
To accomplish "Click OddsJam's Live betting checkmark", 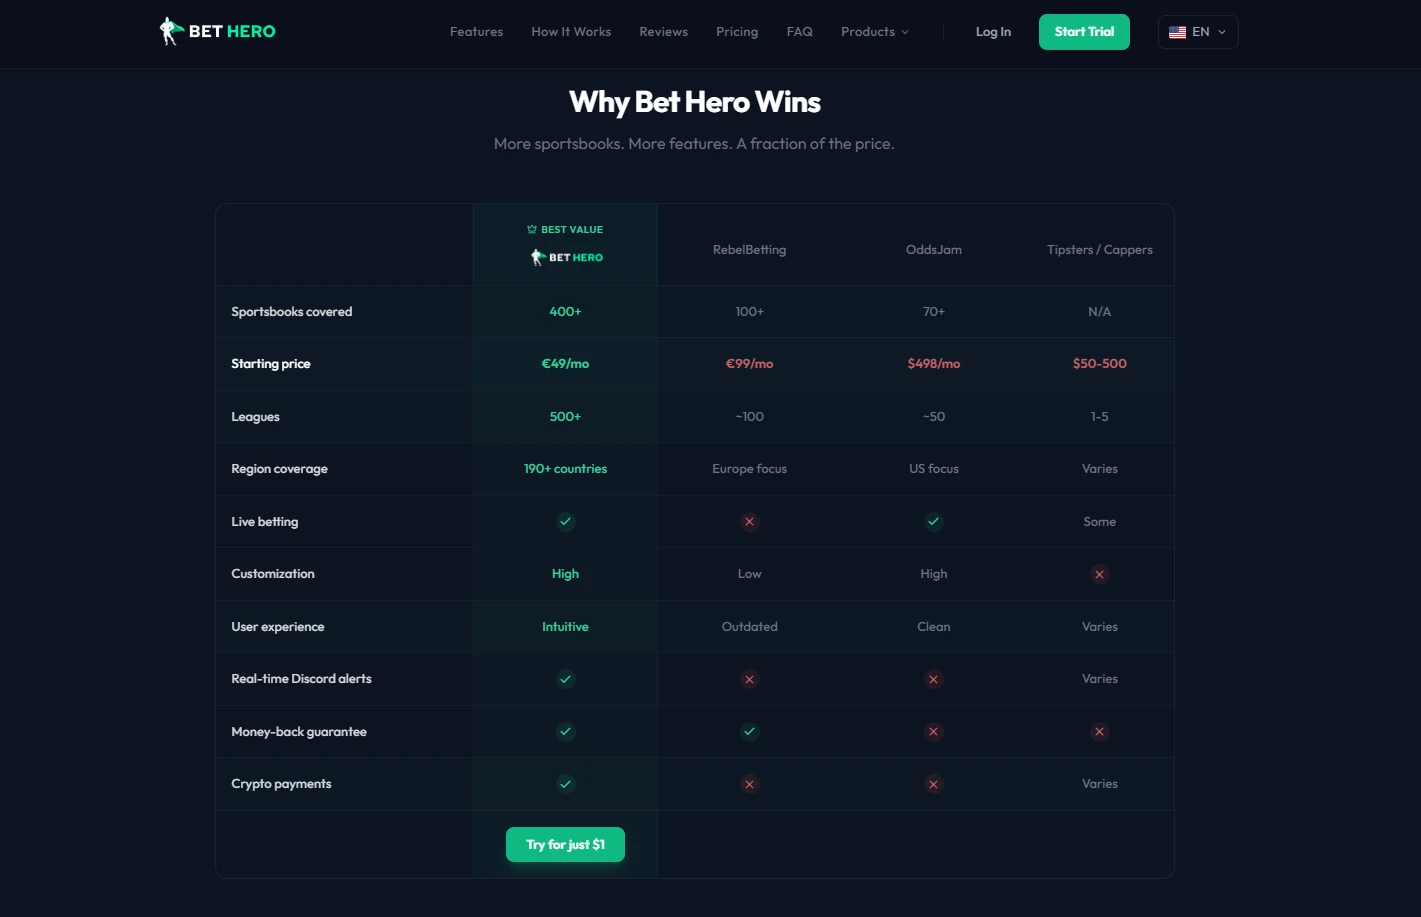I will [x=933, y=521].
